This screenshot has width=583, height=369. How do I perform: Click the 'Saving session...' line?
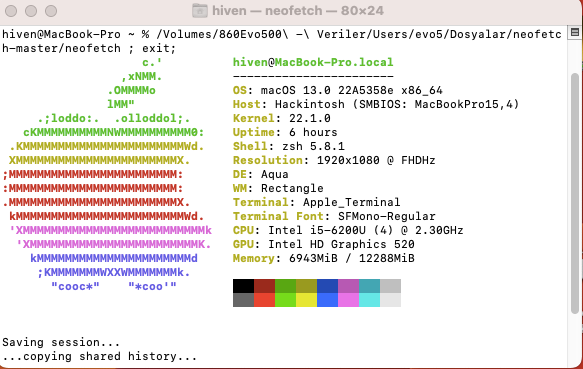coord(61,342)
